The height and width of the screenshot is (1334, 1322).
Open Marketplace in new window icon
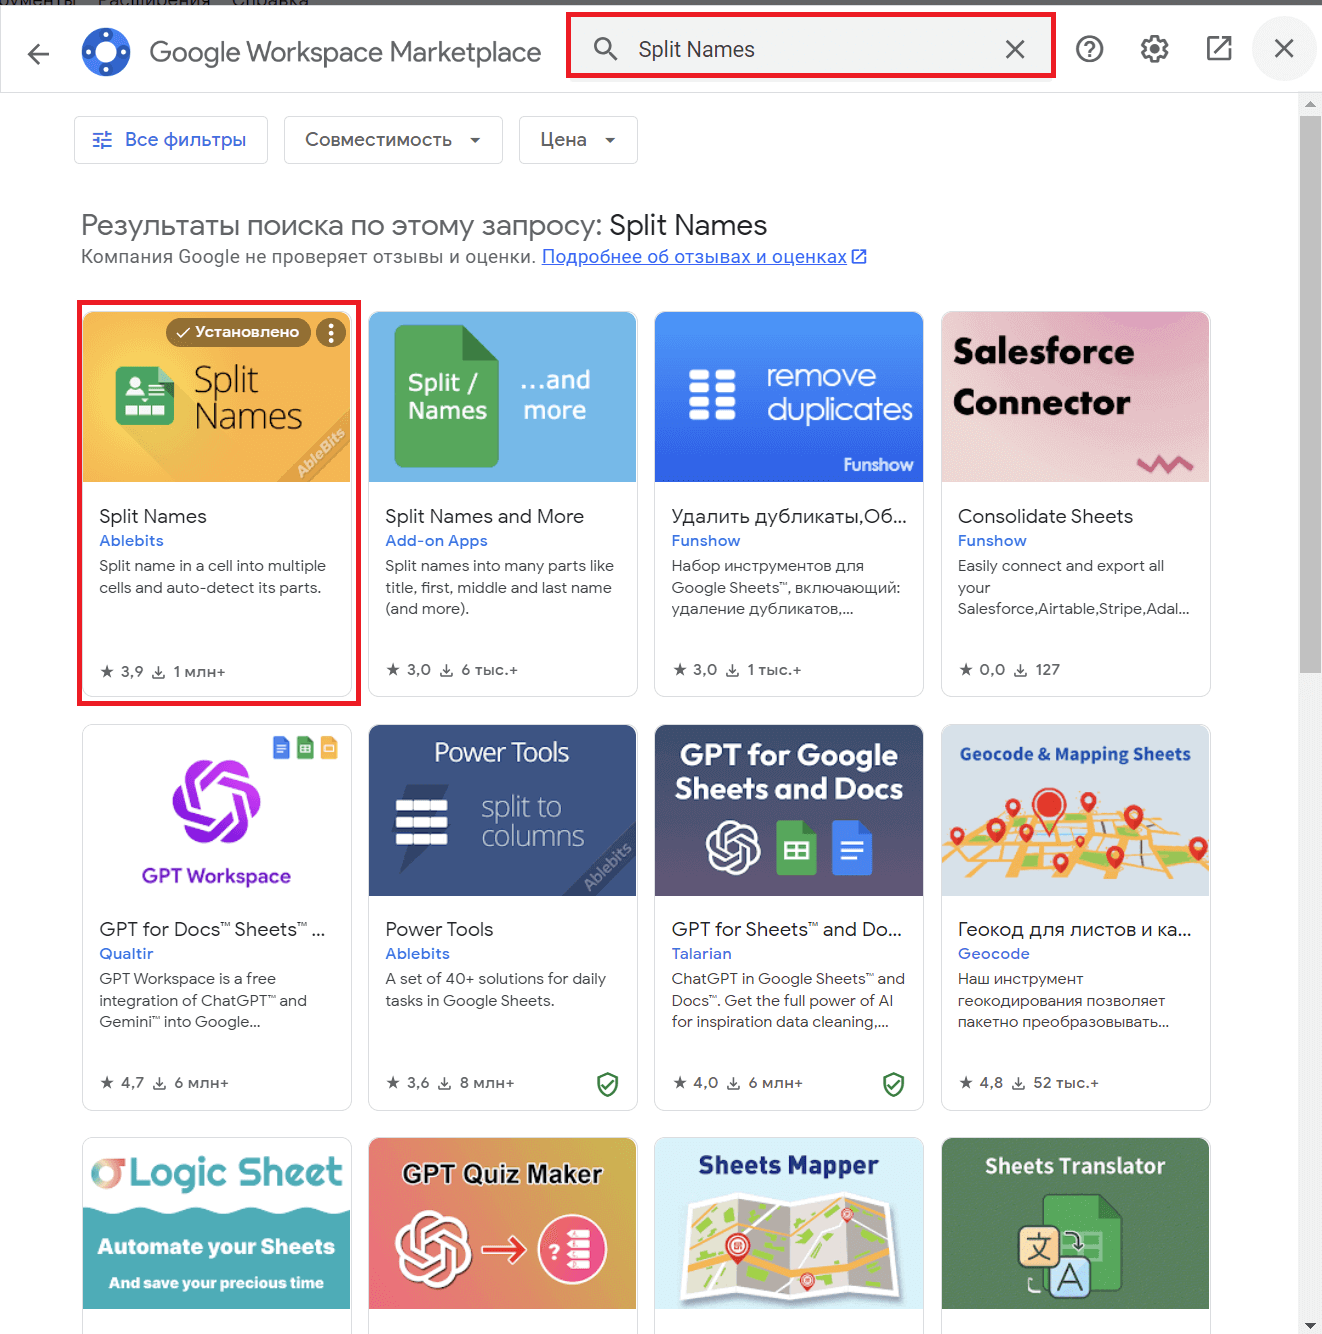(1219, 49)
